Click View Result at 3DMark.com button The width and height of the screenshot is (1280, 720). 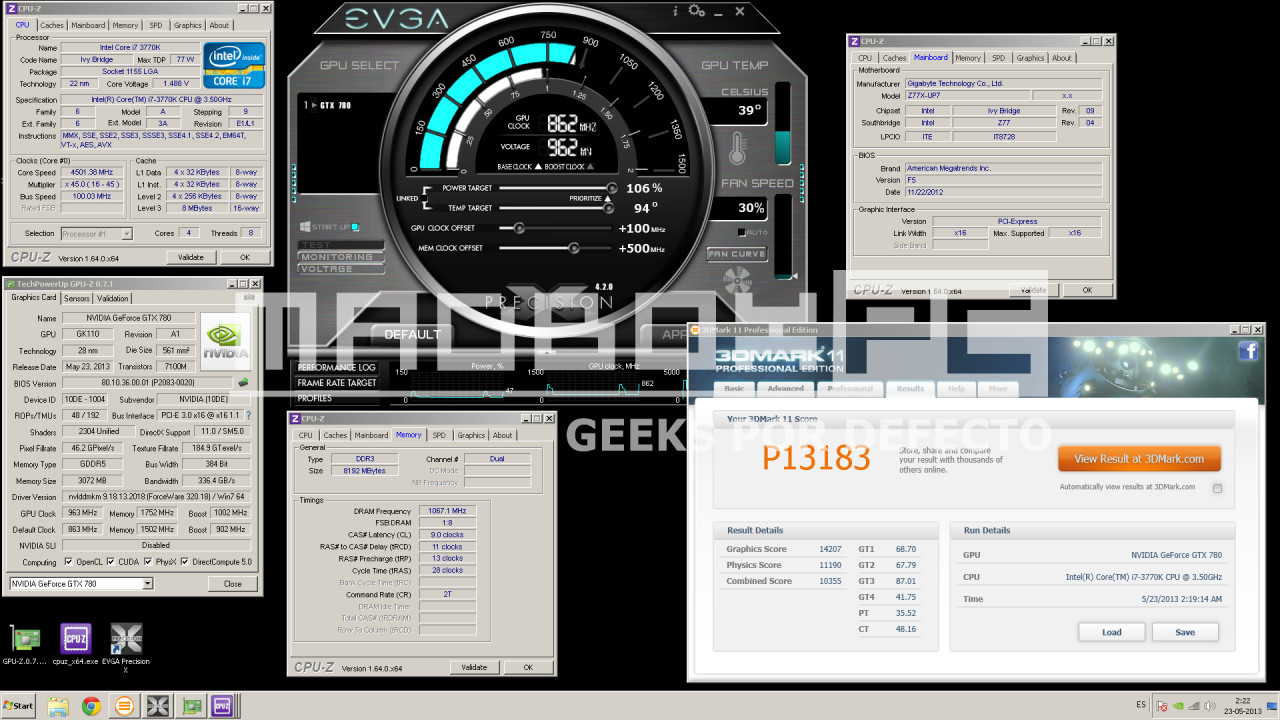1139,459
